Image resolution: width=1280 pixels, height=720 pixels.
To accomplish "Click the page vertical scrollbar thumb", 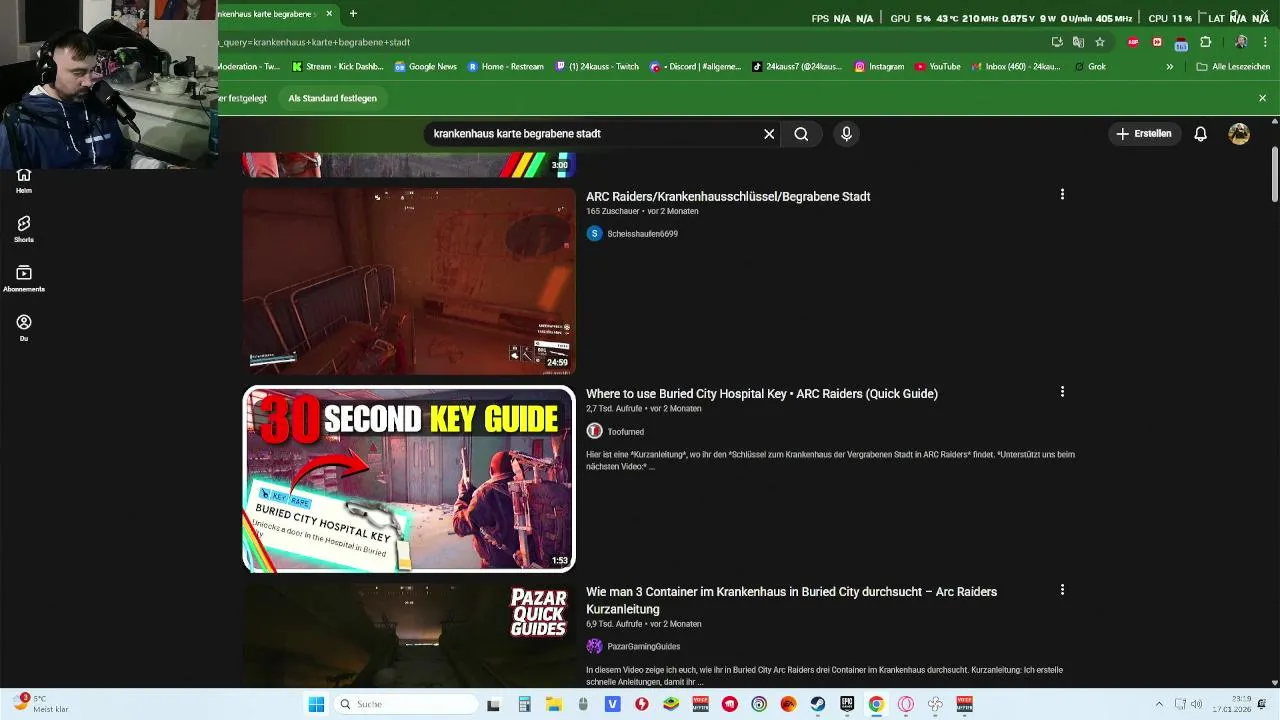I will click(x=1274, y=175).
